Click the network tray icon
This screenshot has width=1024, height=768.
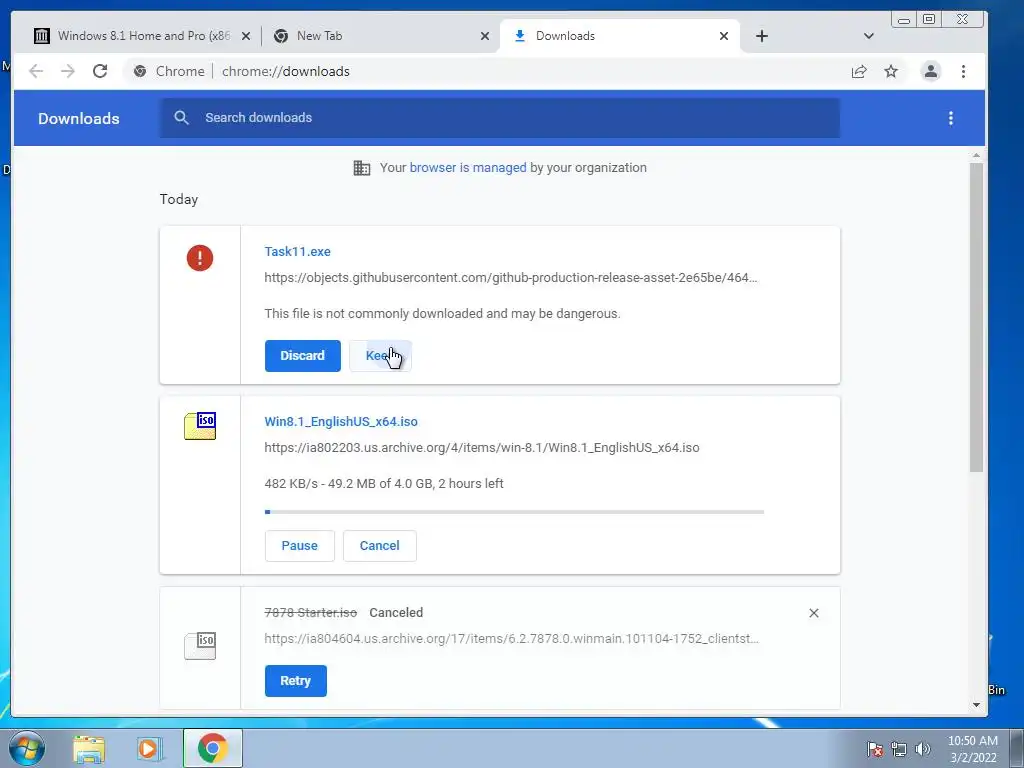click(899, 749)
